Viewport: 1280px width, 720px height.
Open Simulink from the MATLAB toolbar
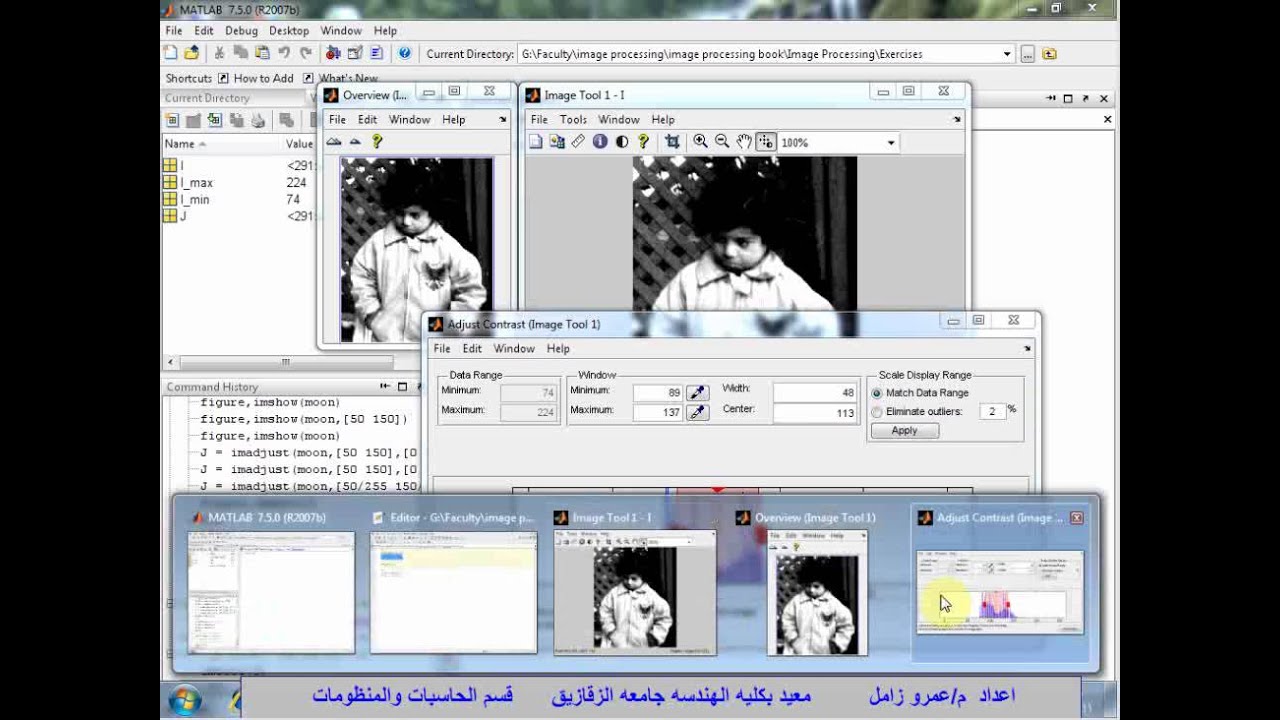click(x=333, y=53)
